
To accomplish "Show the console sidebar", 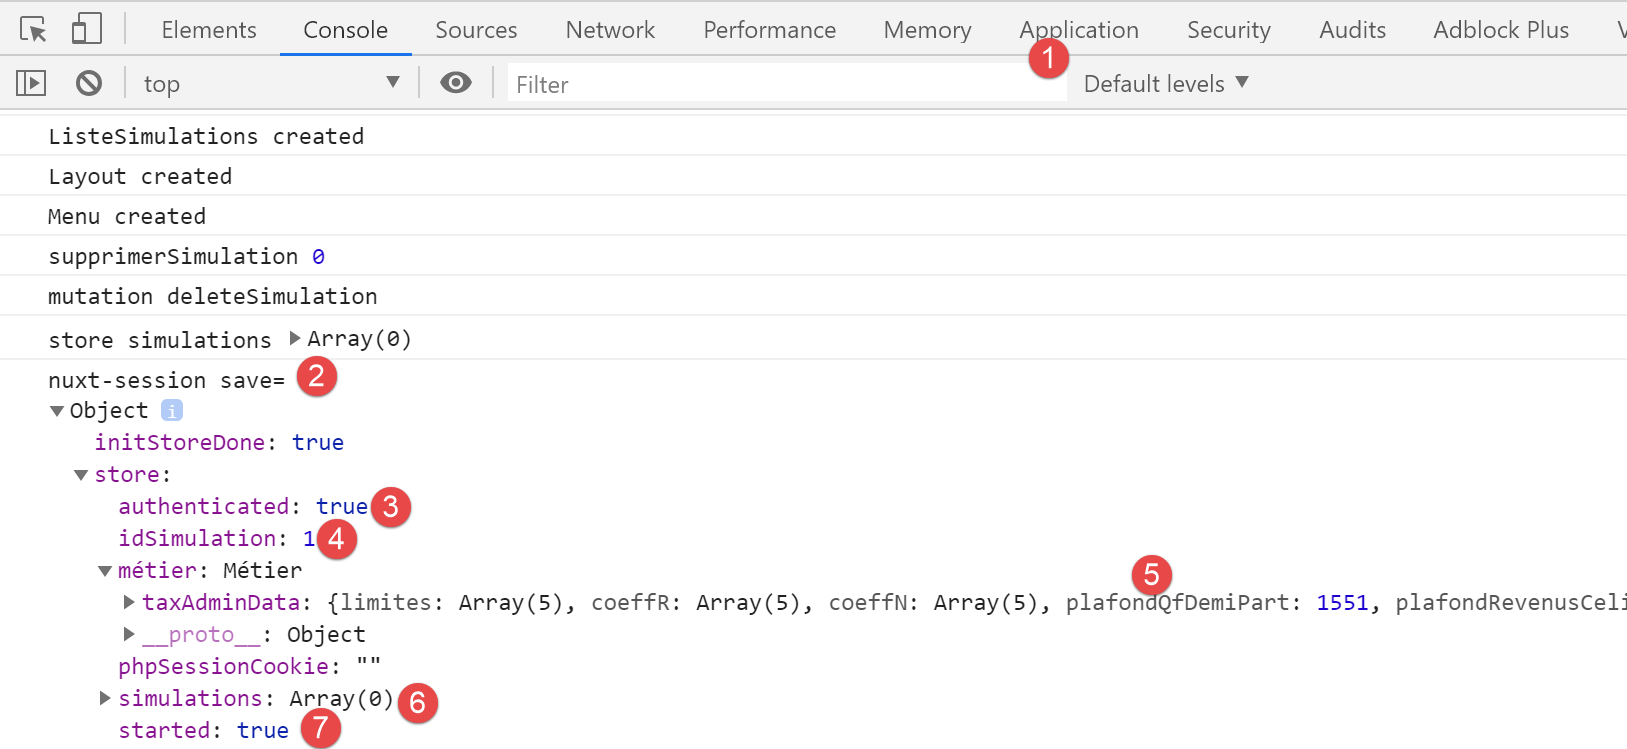I will (31, 83).
